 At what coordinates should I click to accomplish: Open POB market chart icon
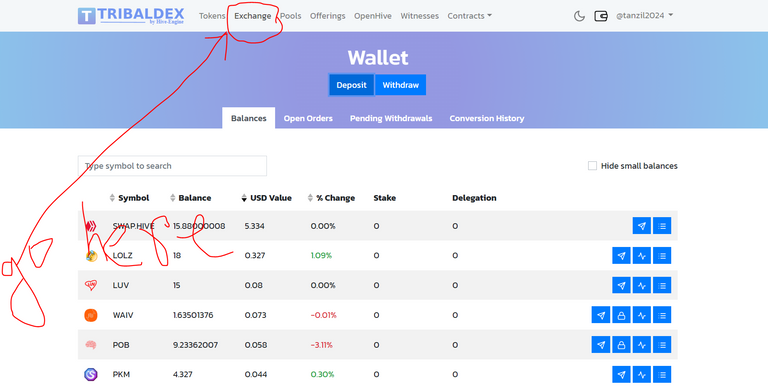pyautogui.click(x=642, y=345)
